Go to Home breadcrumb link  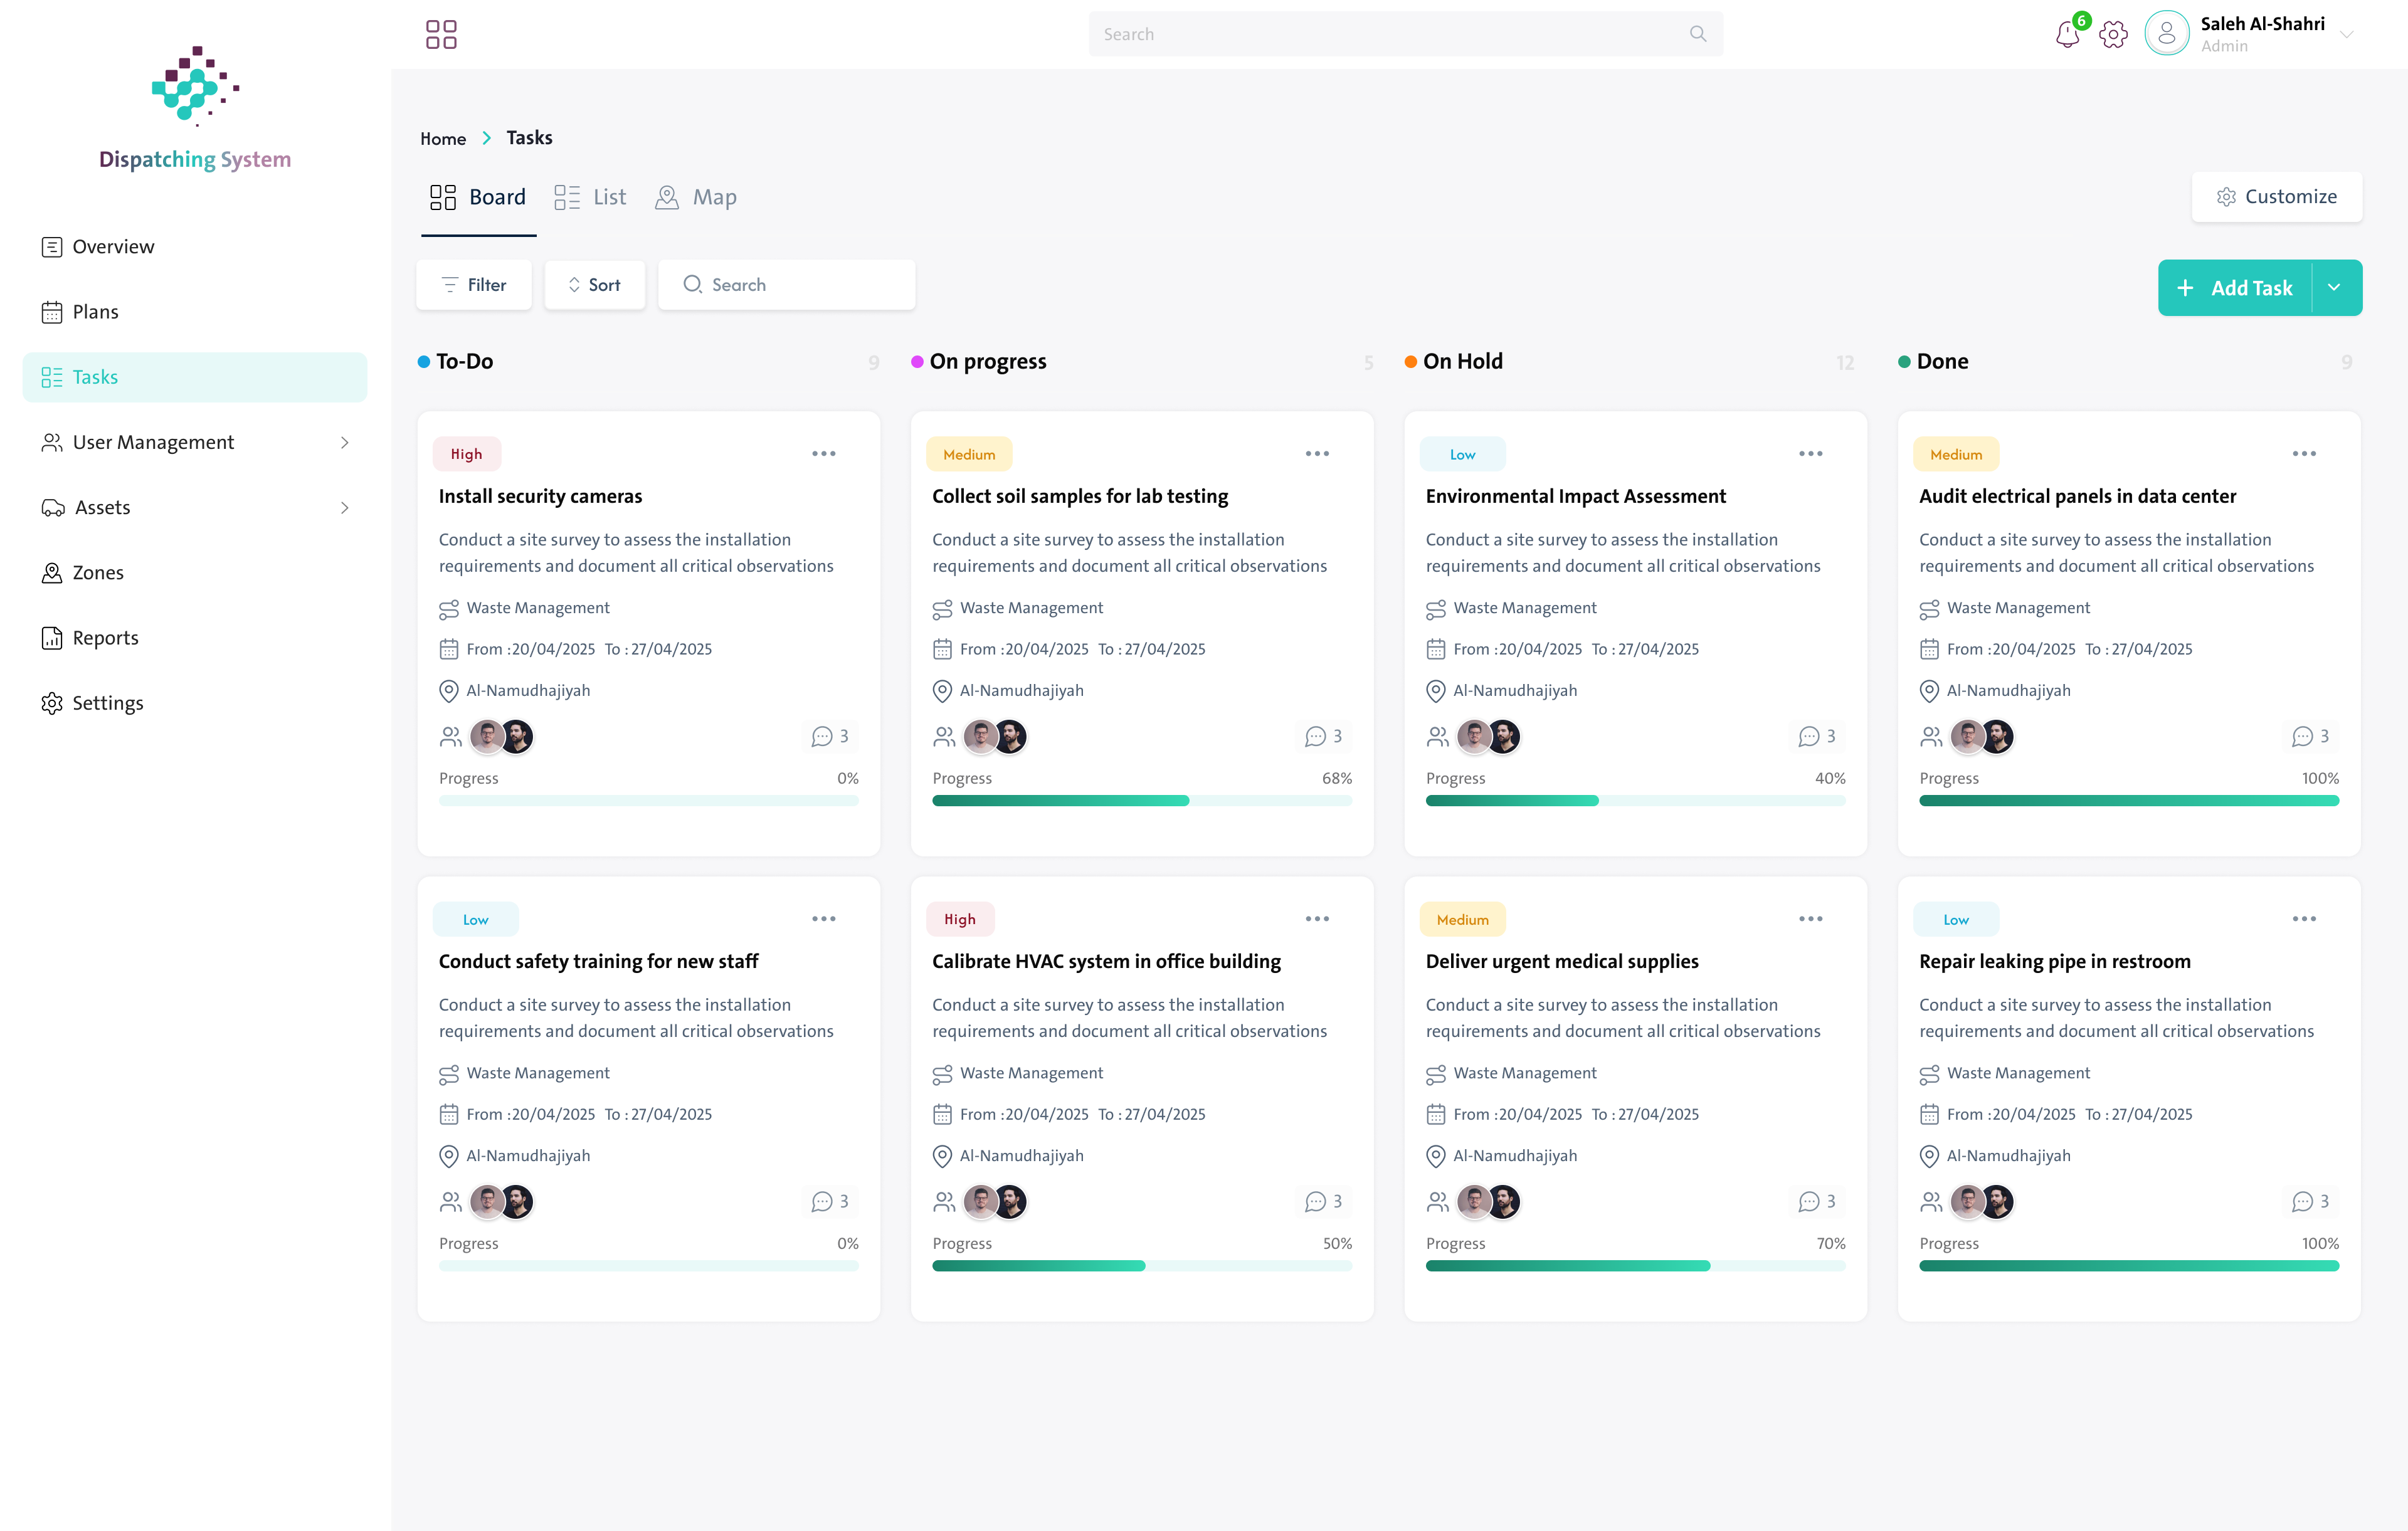coord(443,138)
